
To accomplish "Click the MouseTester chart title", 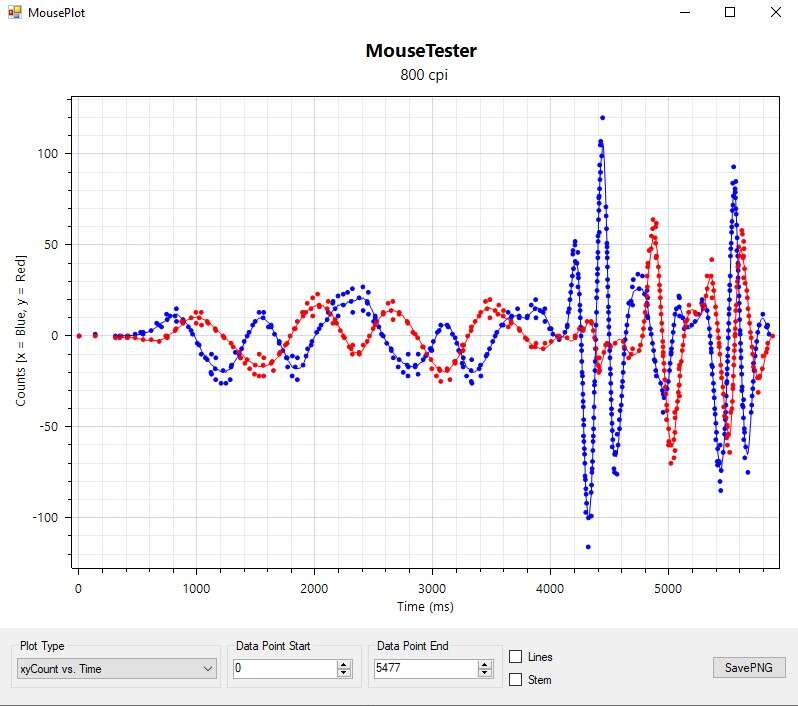I will pos(421,51).
